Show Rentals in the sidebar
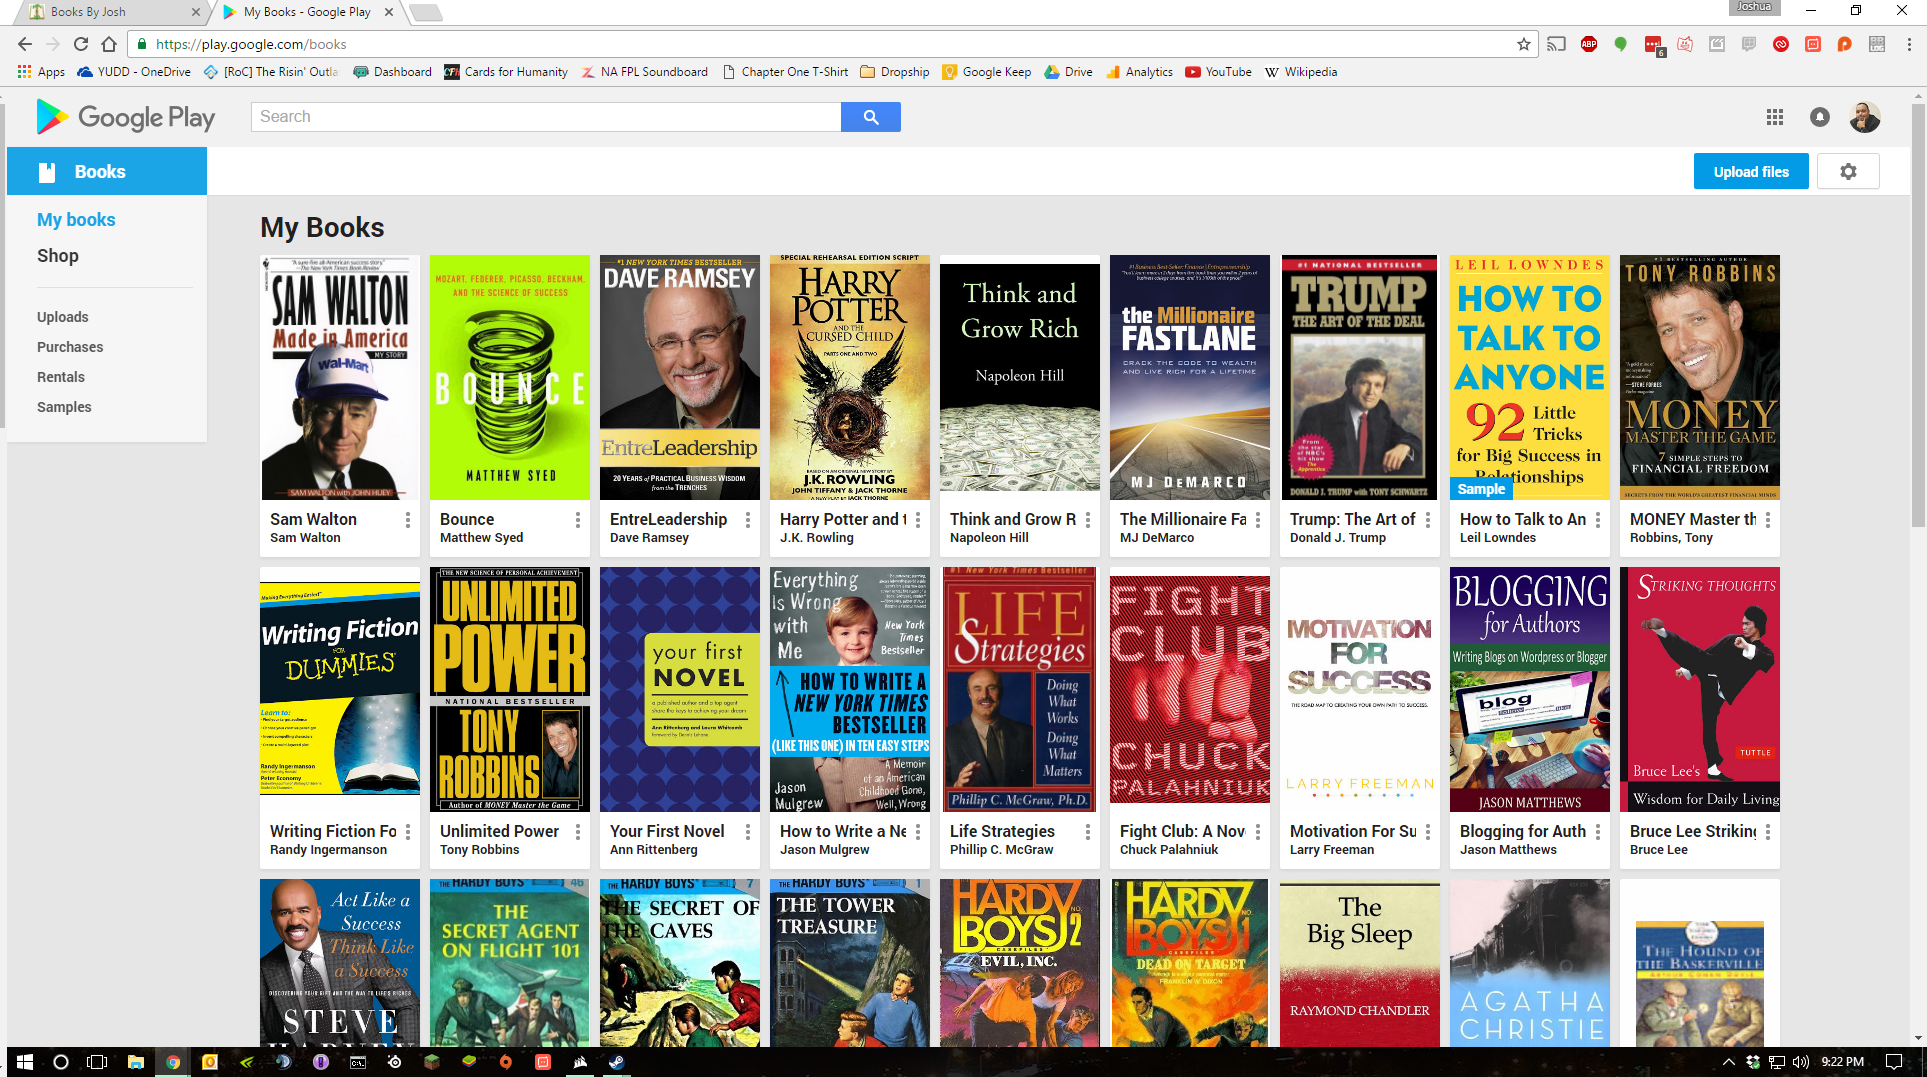Viewport: 1927px width, 1077px height. tap(61, 377)
